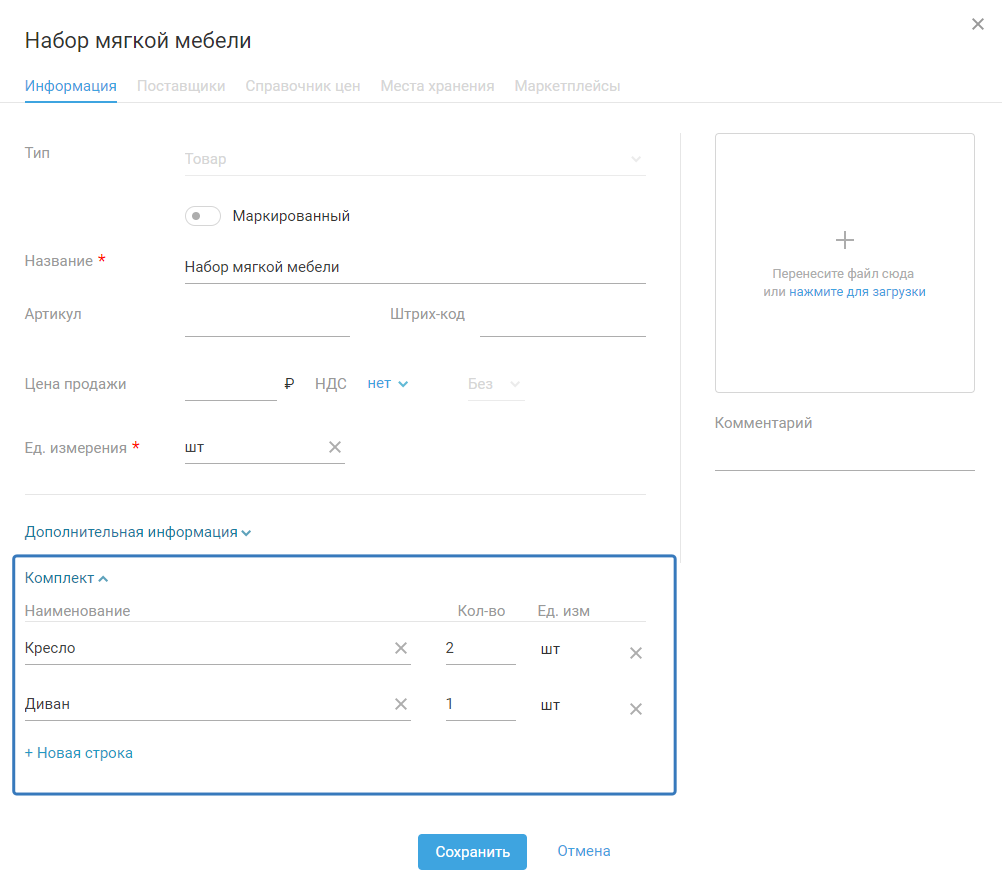Open the НДС rate dropdown
Screen dimensions: 1002x894
point(388,384)
